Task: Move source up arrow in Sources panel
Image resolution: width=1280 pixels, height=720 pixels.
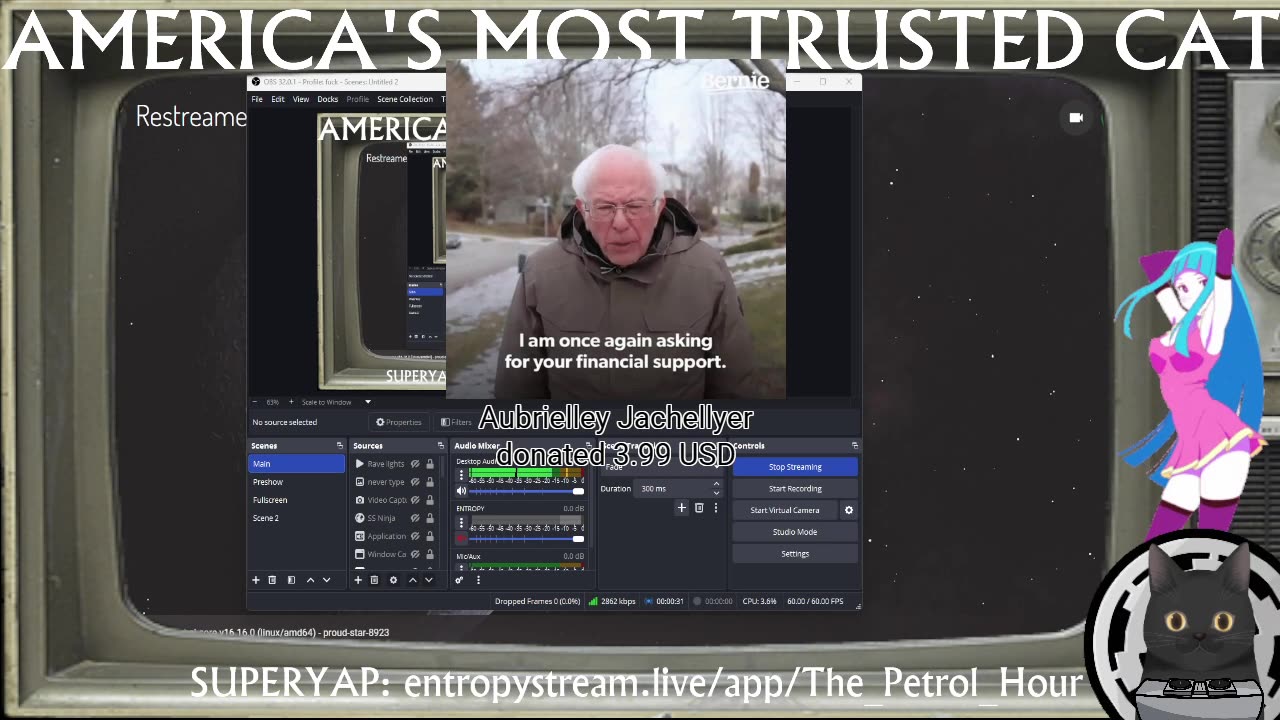Action: (412, 580)
